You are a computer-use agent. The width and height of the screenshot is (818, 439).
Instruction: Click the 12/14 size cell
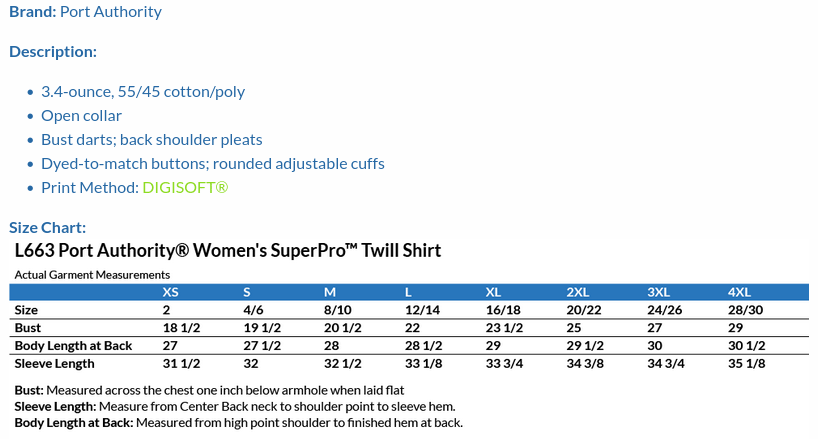pos(423,310)
